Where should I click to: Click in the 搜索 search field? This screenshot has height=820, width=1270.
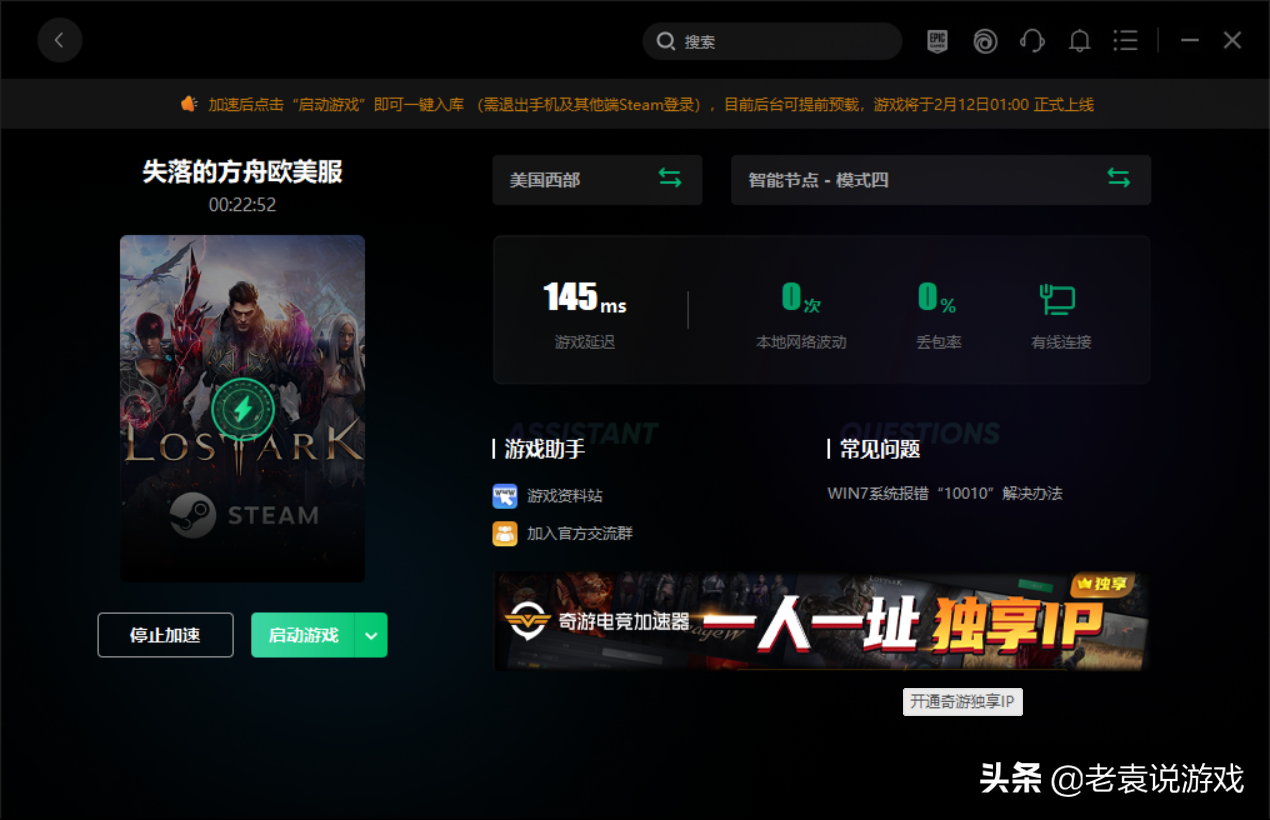click(x=780, y=42)
